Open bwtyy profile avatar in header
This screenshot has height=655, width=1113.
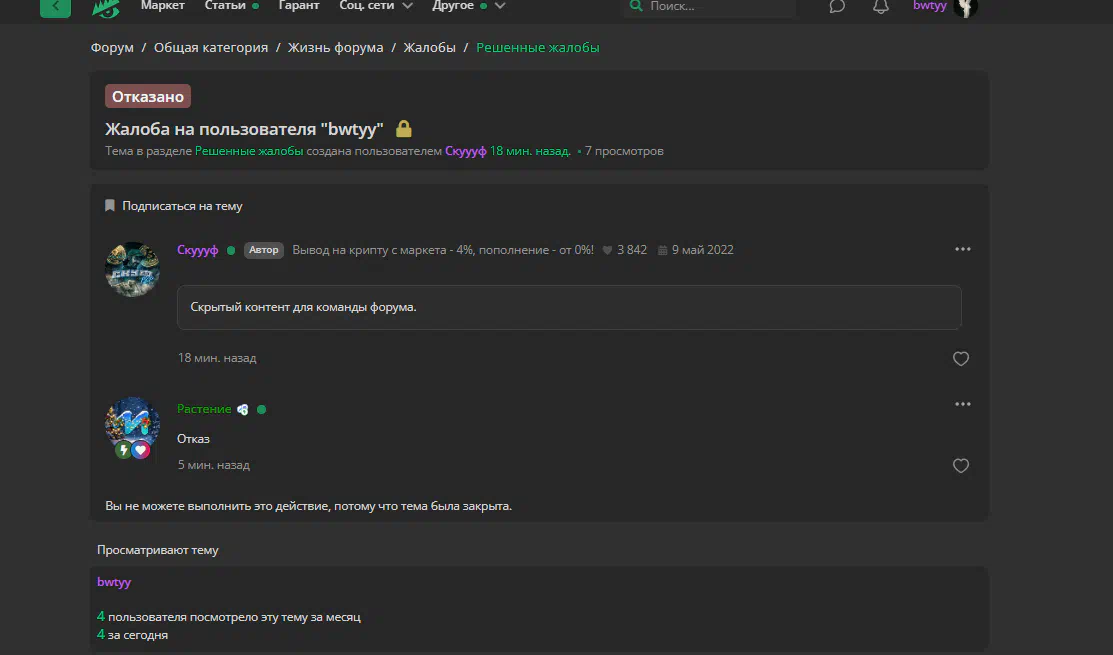click(965, 7)
